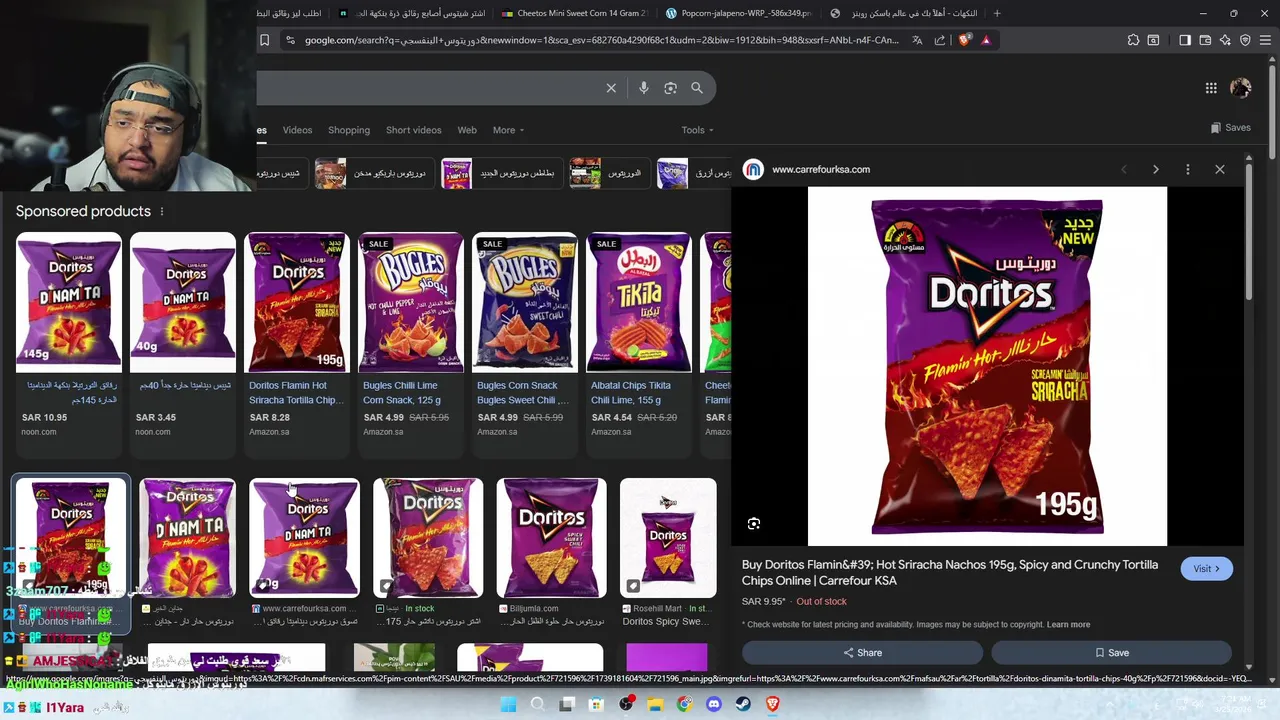The image size is (1280, 720).
Task: Open Windows Start menu
Action: [508, 704]
